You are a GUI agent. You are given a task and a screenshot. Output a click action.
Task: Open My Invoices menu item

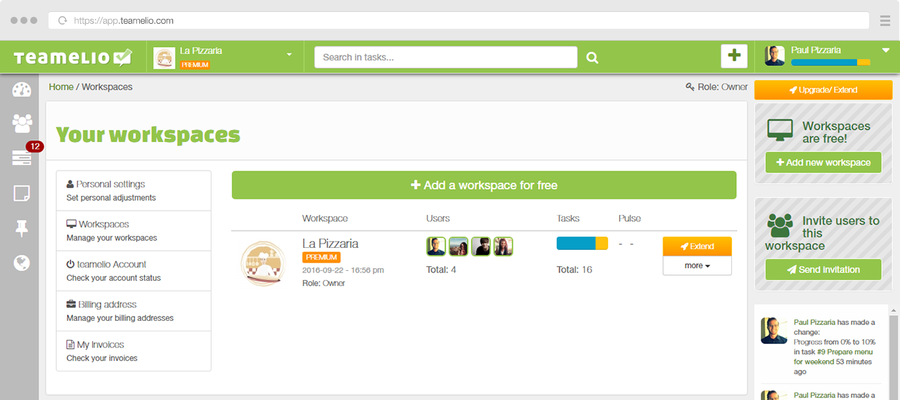pos(134,351)
